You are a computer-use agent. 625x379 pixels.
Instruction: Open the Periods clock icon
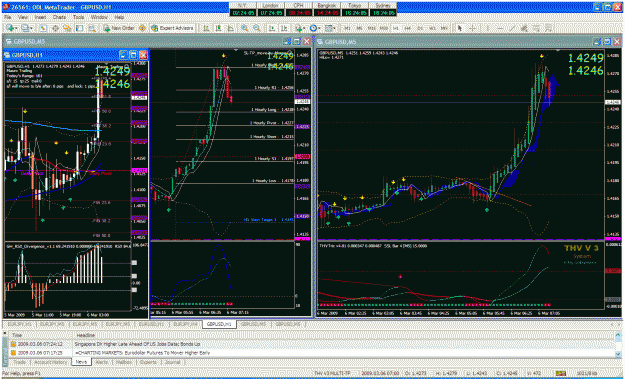314,28
